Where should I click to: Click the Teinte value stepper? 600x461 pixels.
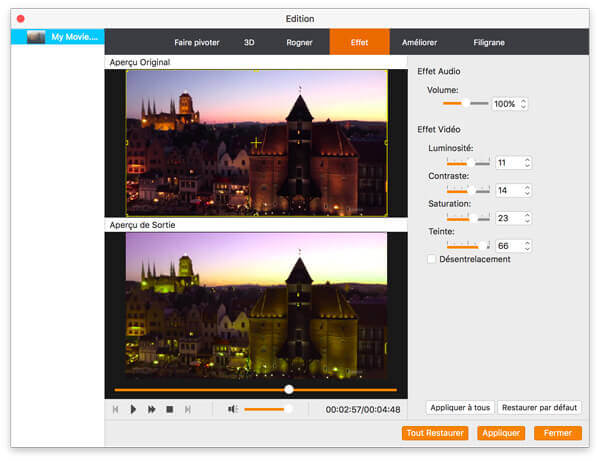pos(527,246)
